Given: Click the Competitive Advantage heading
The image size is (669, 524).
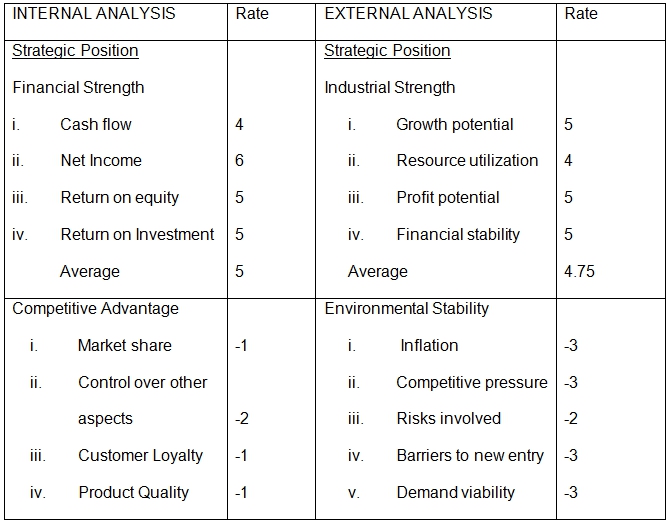Looking at the screenshot, I should (x=95, y=309).
